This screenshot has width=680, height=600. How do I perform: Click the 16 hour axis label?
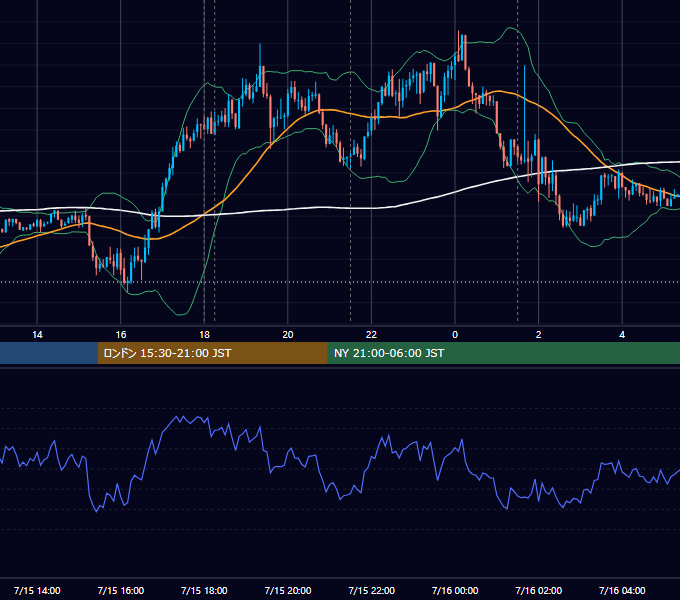pyautogui.click(x=121, y=335)
